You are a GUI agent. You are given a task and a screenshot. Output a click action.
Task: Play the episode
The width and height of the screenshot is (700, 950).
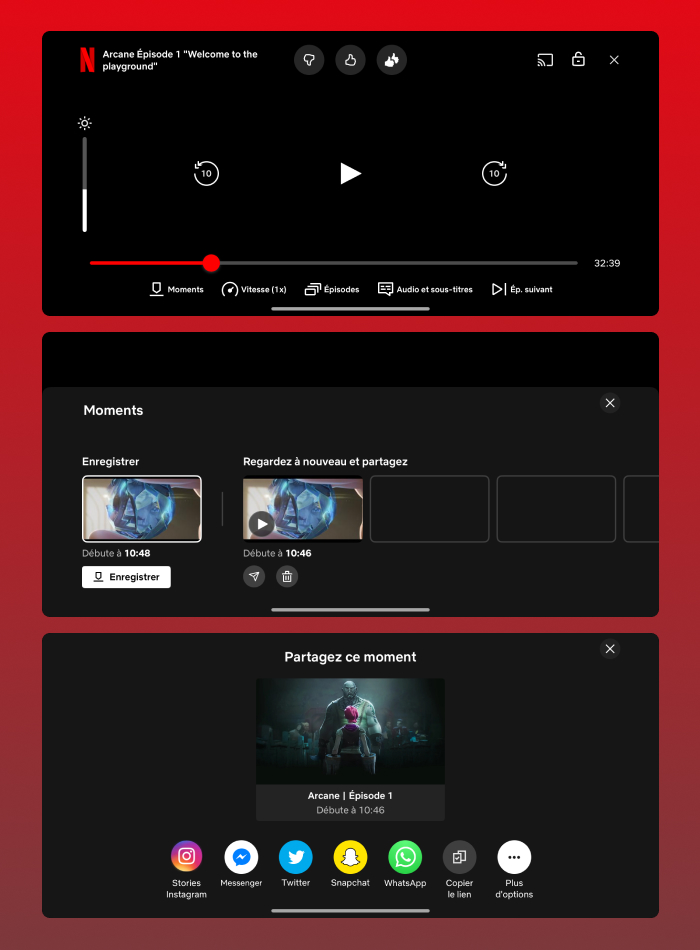click(x=350, y=173)
